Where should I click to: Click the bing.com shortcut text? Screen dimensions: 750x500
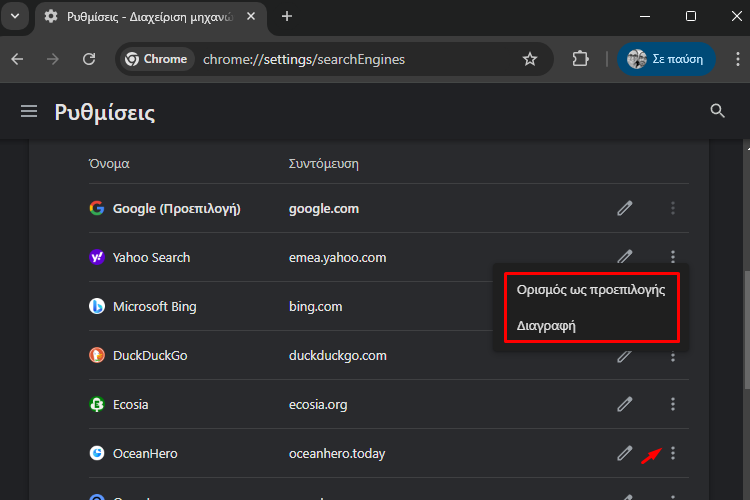pos(315,307)
